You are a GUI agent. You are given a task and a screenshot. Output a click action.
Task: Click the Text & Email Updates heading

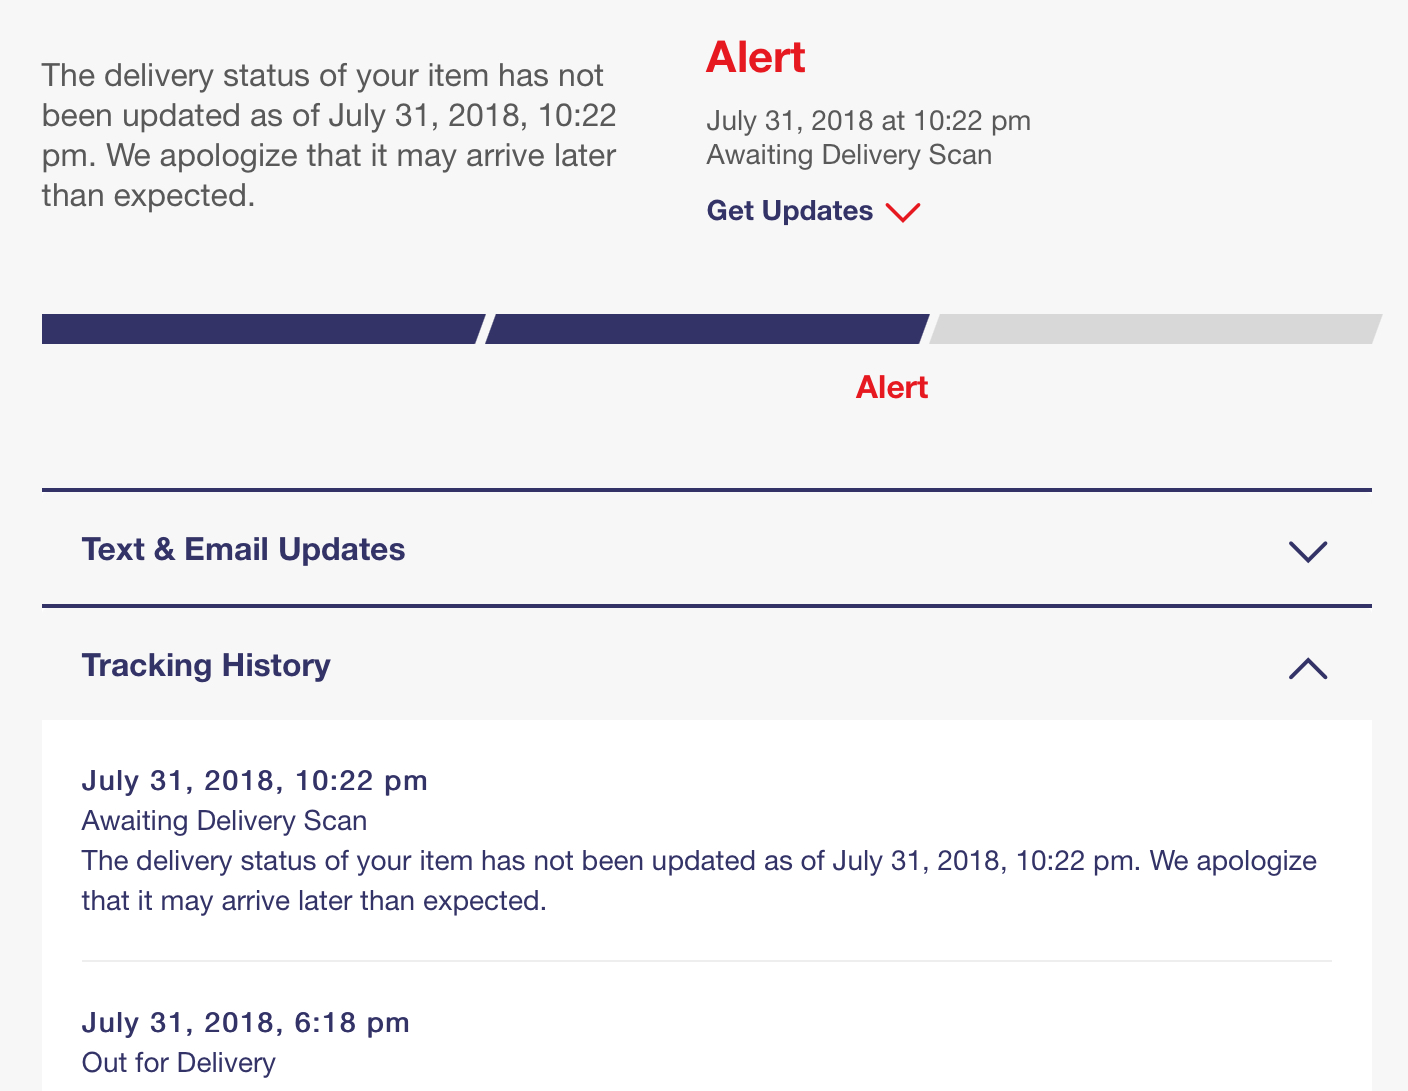243,549
